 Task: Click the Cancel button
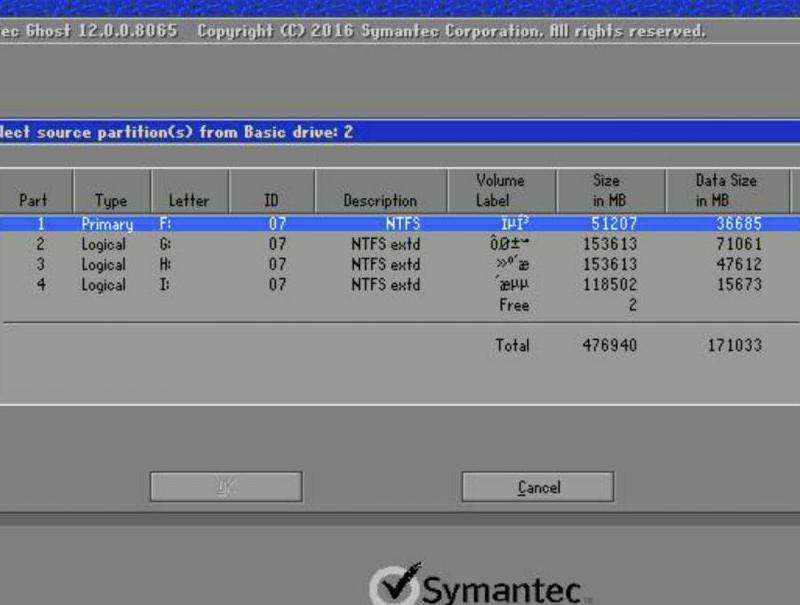coord(538,487)
